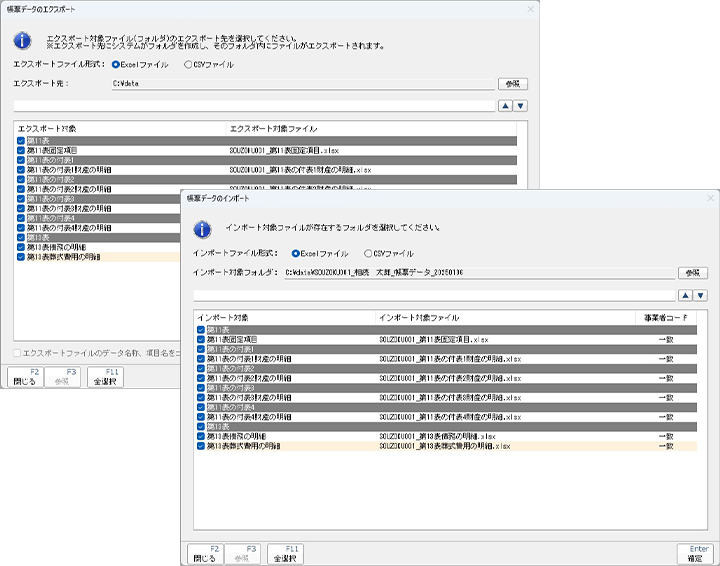Click the blue info icon in the export dialog
Viewport: 720px width, 566px height.
click(23, 41)
